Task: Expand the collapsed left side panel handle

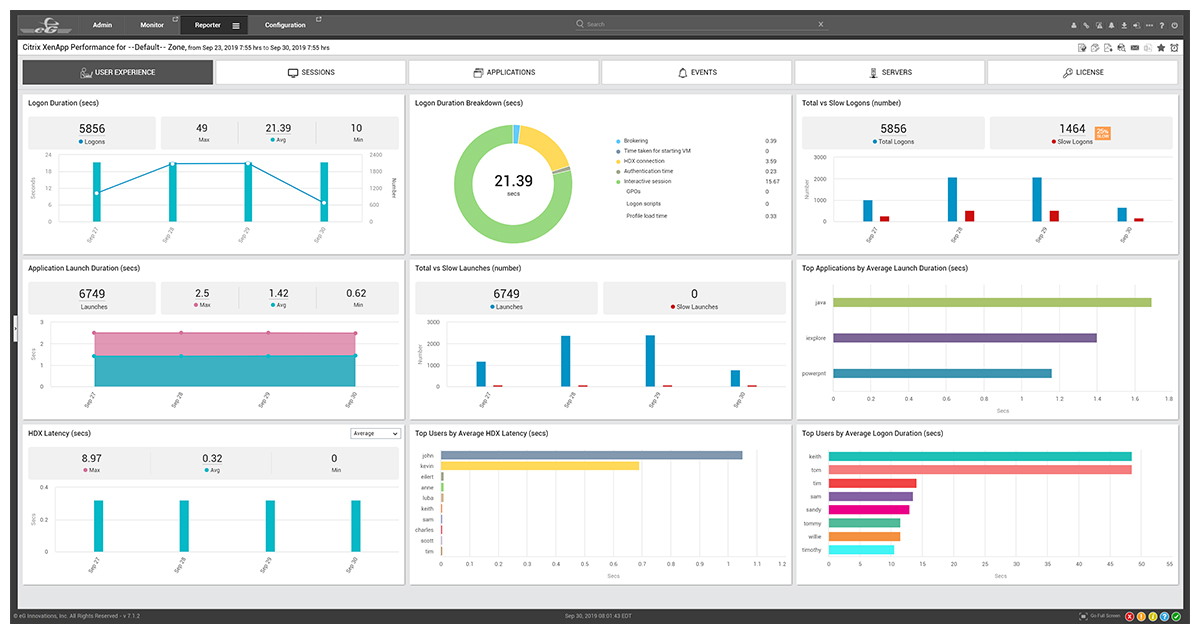Action: 15,329
